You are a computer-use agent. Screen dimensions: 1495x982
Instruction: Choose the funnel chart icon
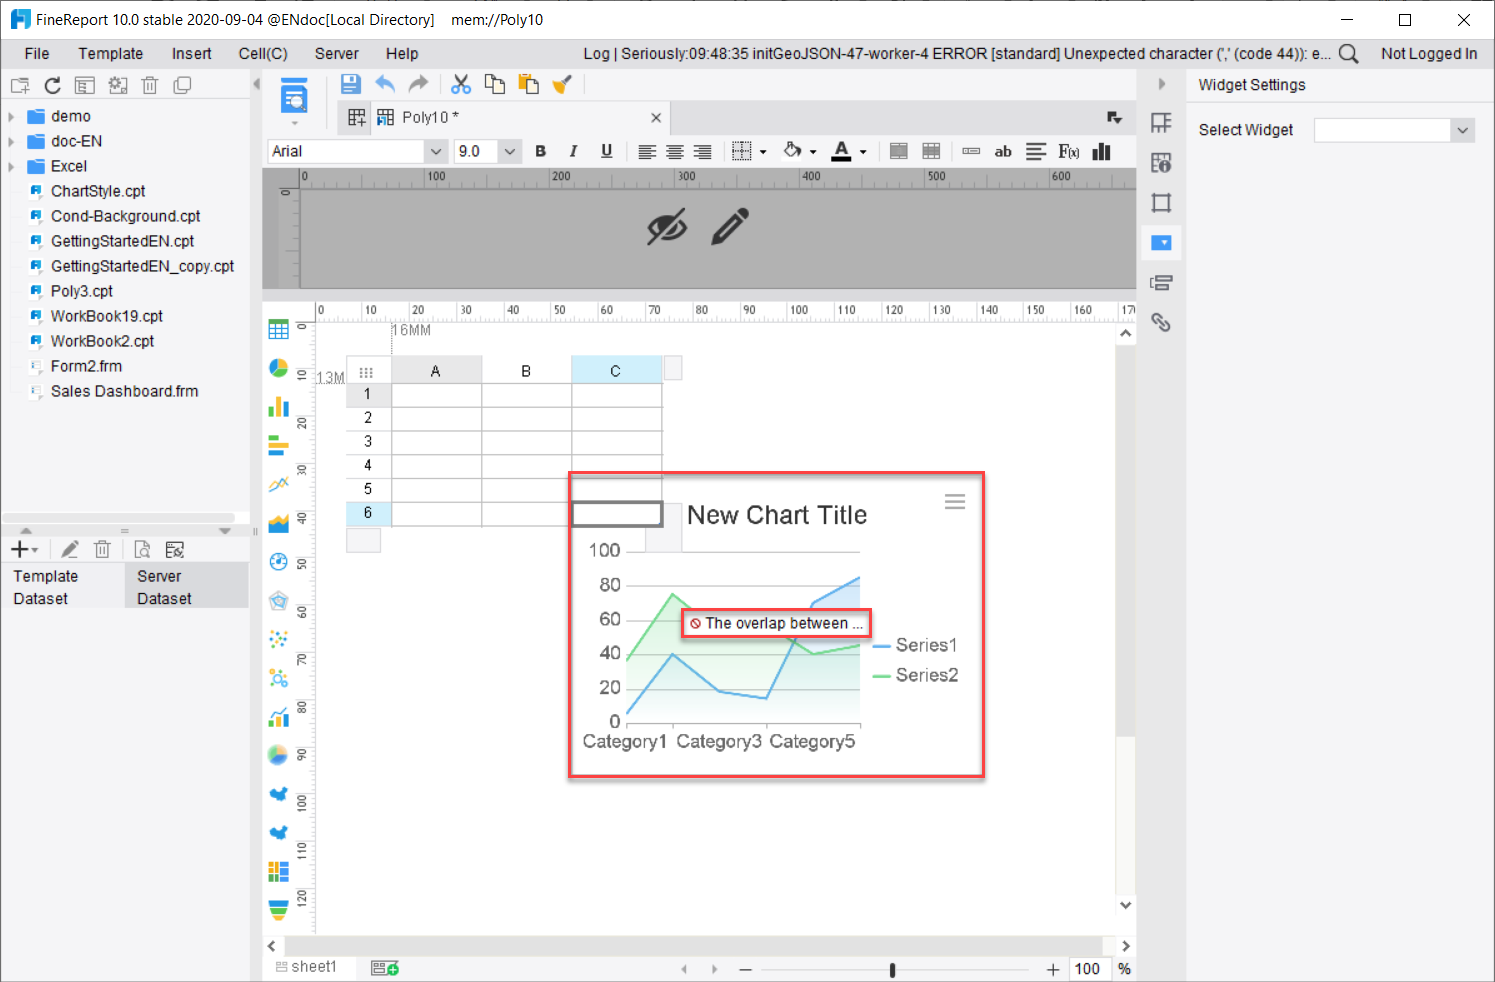(279, 909)
